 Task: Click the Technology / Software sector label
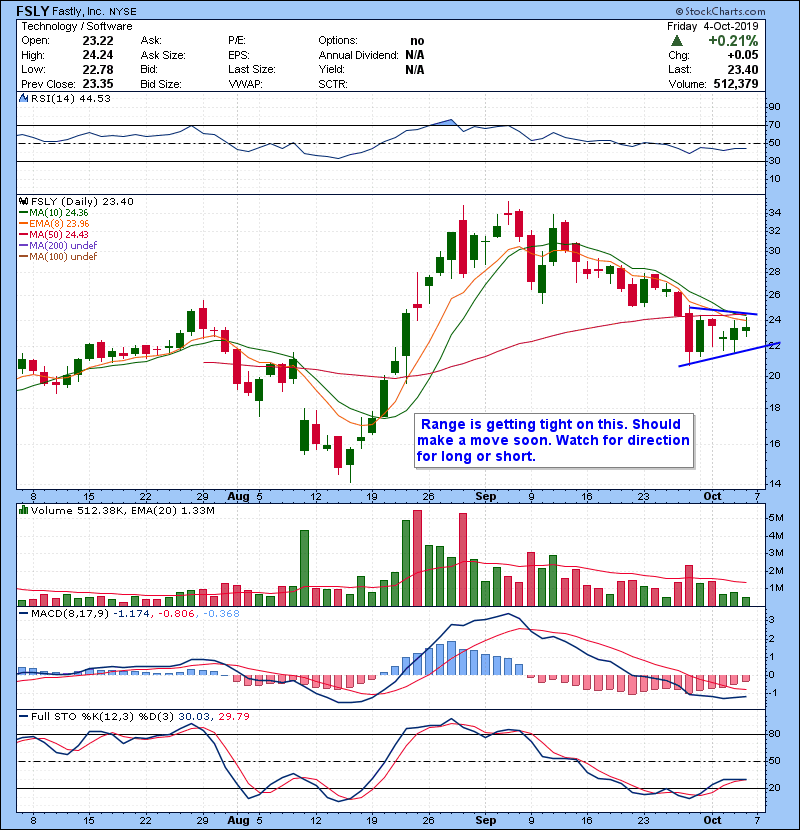click(77, 26)
